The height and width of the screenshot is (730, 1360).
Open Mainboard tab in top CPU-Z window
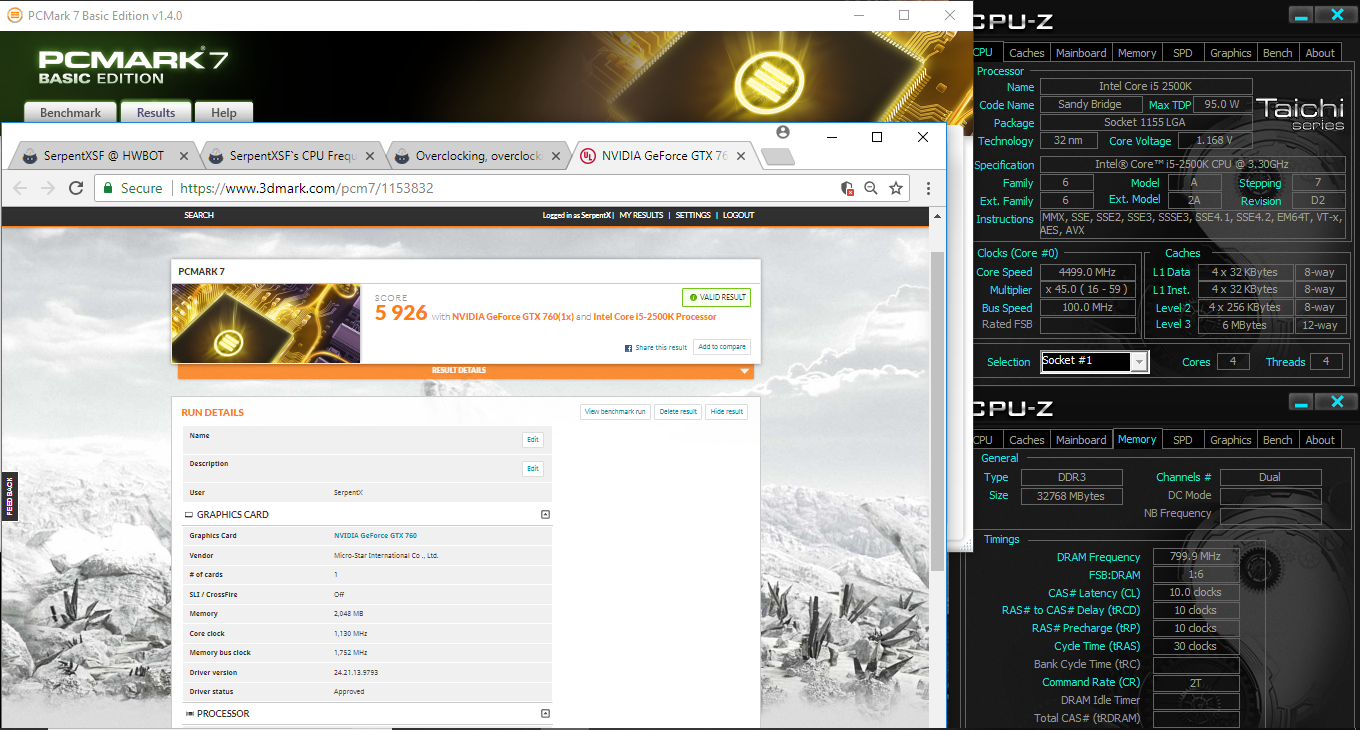point(1081,53)
